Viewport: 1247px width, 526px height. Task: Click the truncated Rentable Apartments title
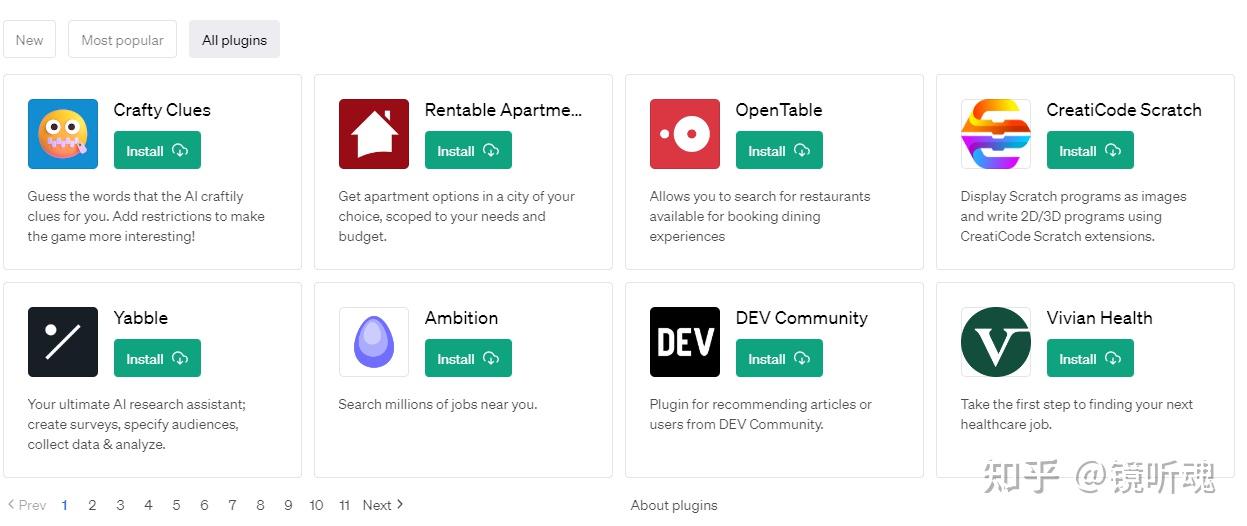(x=503, y=110)
